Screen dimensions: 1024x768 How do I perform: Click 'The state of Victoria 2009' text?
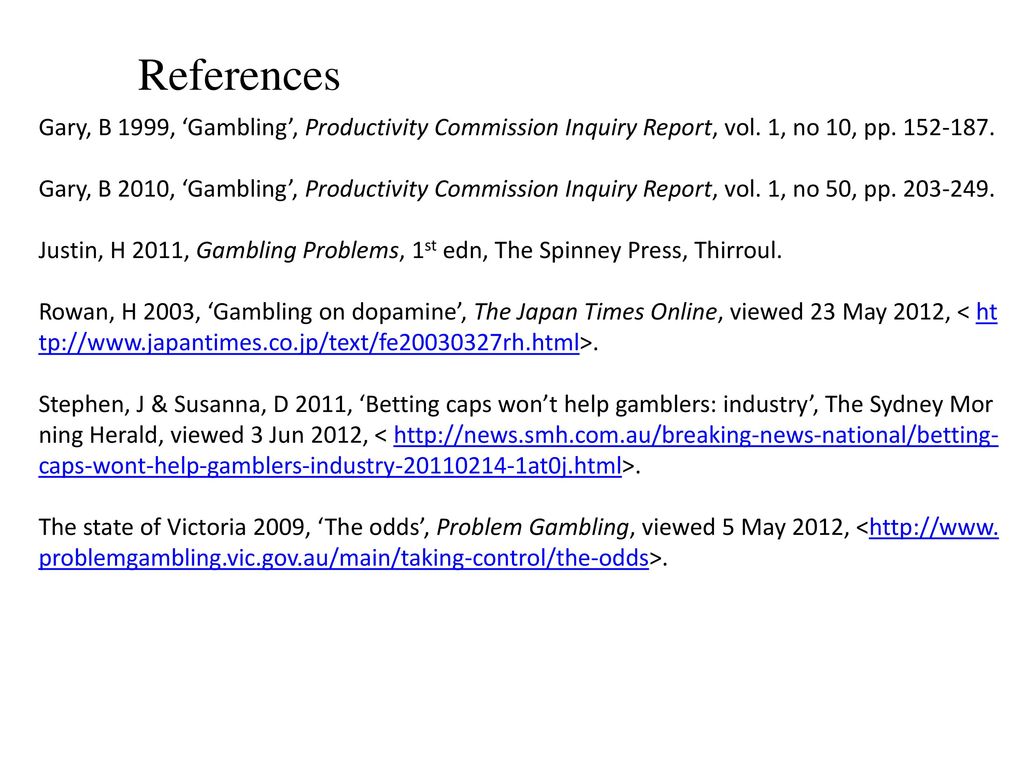click(x=172, y=527)
